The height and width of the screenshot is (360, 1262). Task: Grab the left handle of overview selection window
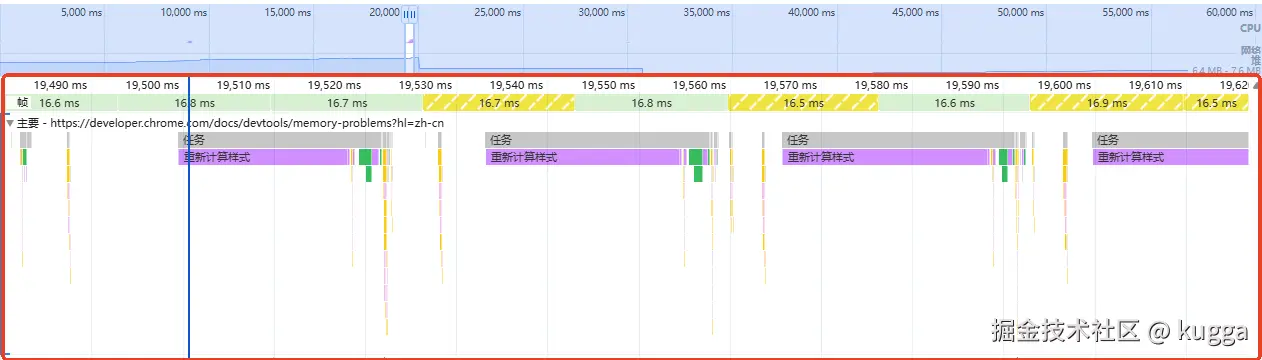(x=406, y=15)
